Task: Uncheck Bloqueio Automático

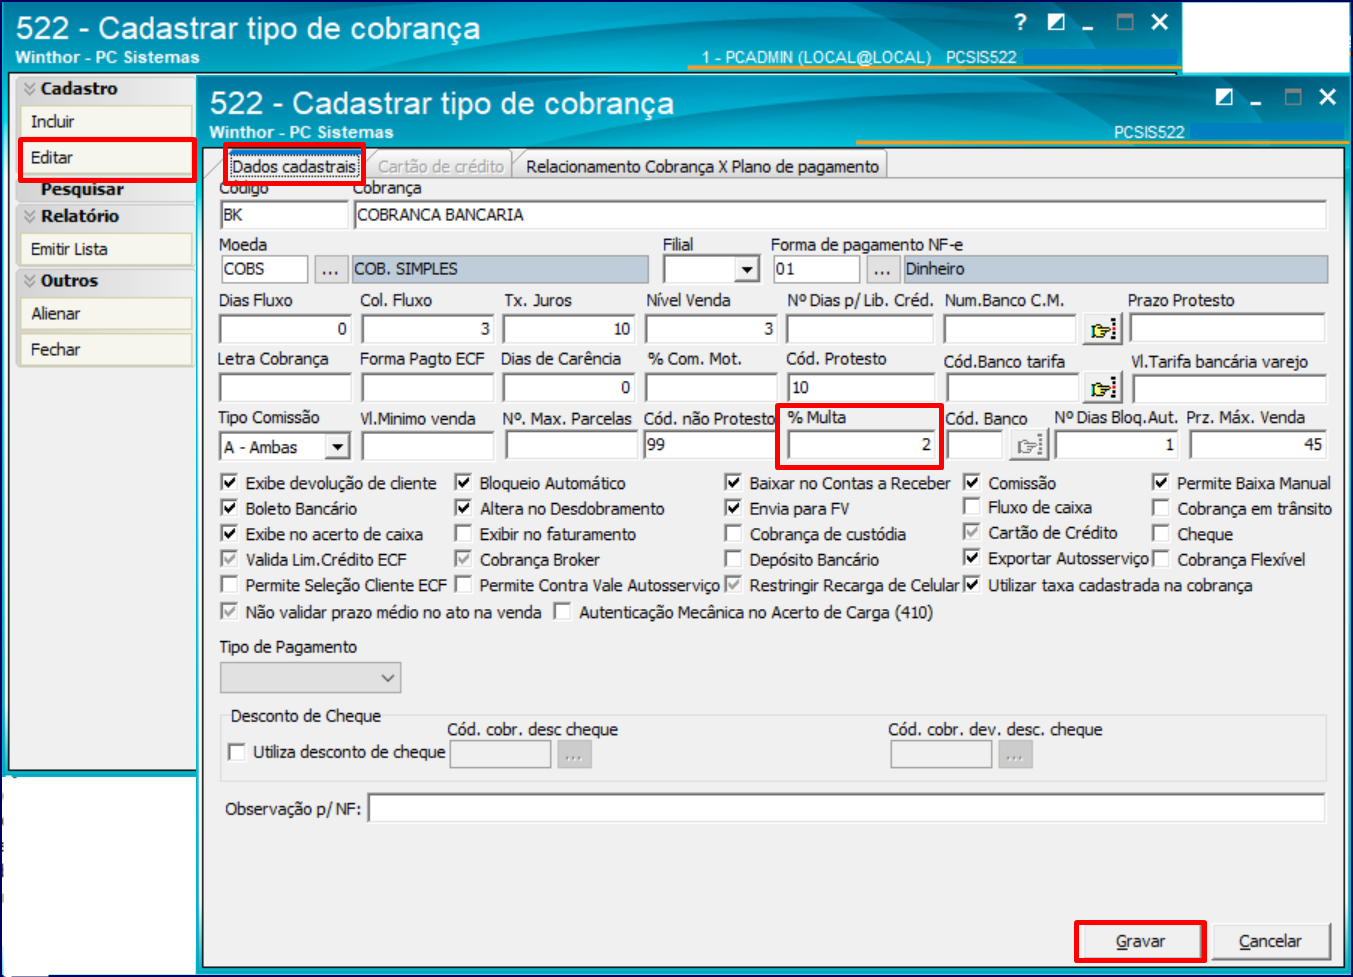Action: pyautogui.click(x=463, y=483)
